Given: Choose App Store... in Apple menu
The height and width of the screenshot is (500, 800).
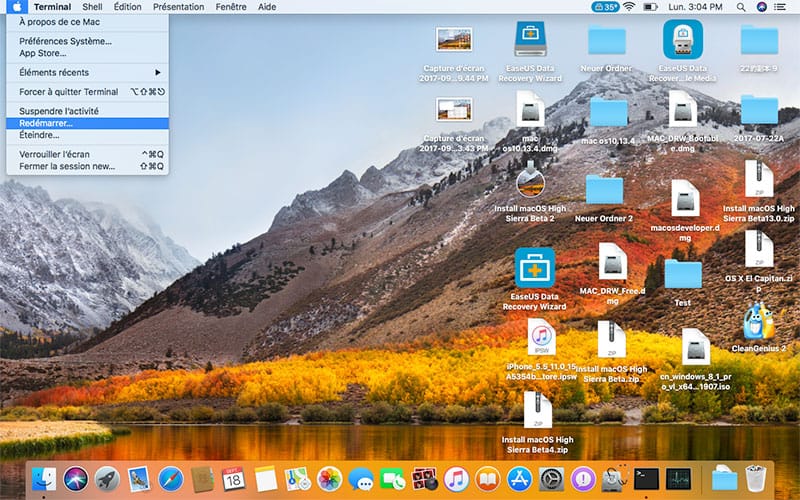Looking at the screenshot, I should [x=87, y=53].
